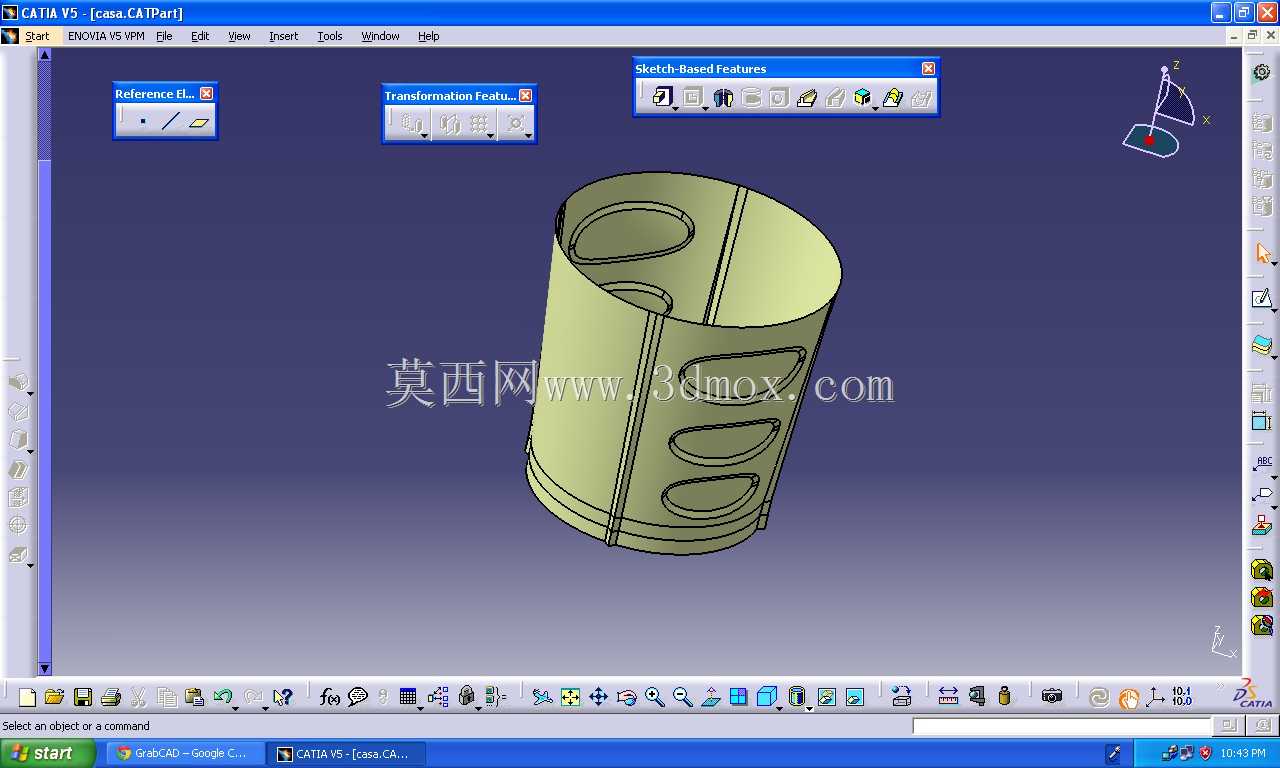Undo the last action
1280x768 pixels.
pyautogui.click(x=222, y=697)
